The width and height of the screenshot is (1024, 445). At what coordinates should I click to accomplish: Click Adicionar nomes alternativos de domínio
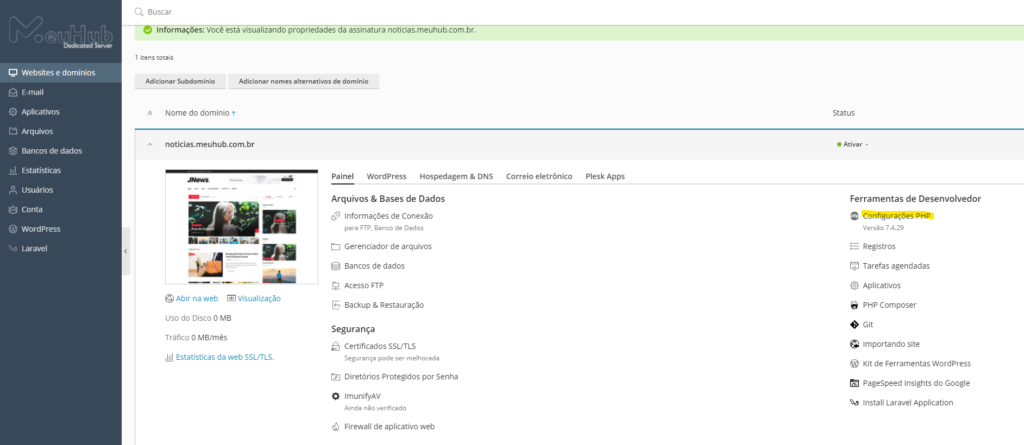click(304, 82)
